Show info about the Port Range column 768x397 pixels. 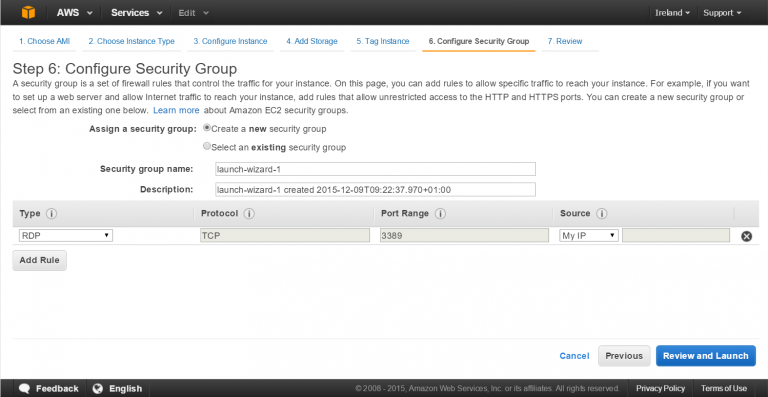(440, 214)
